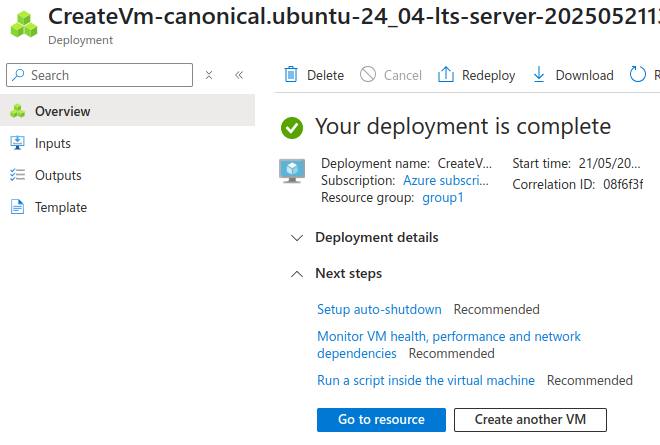Screen dimensions: 660x445
Task: Click the Outputs checklist icon
Action: (17, 175)
